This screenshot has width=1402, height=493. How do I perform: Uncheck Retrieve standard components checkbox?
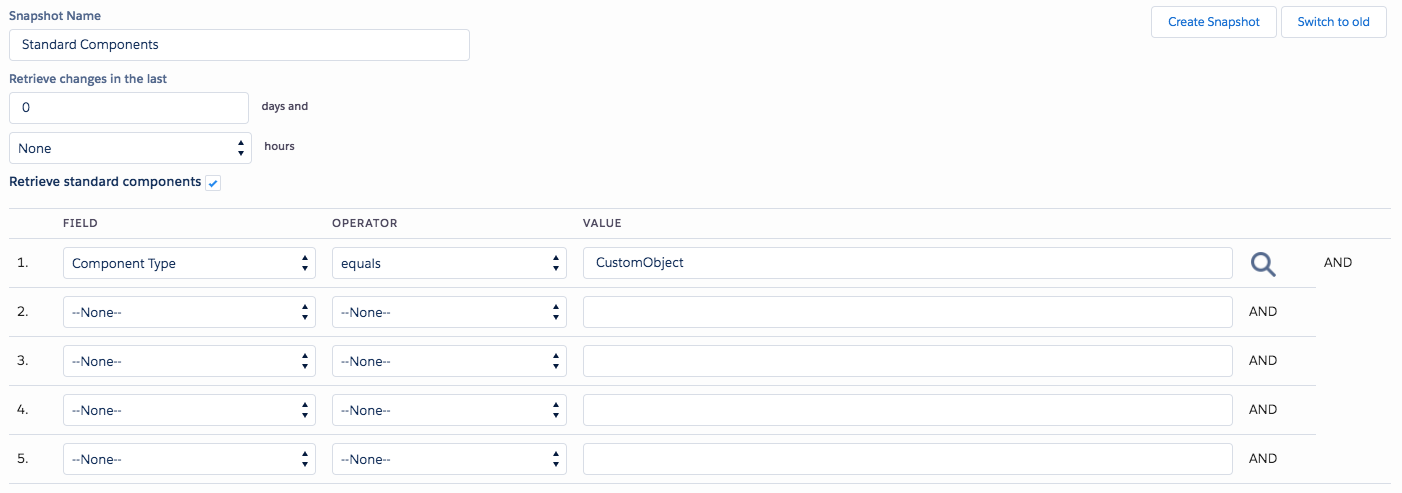coord(213,183)
